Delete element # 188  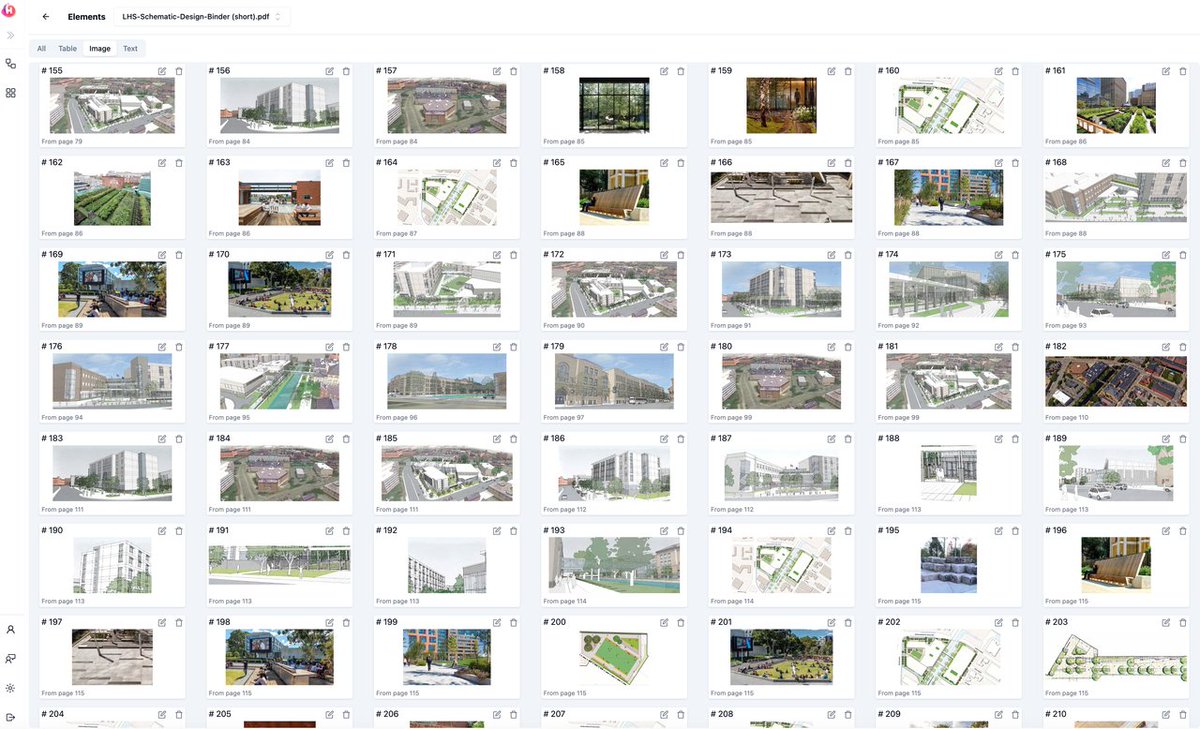[x=1015, y=439]
